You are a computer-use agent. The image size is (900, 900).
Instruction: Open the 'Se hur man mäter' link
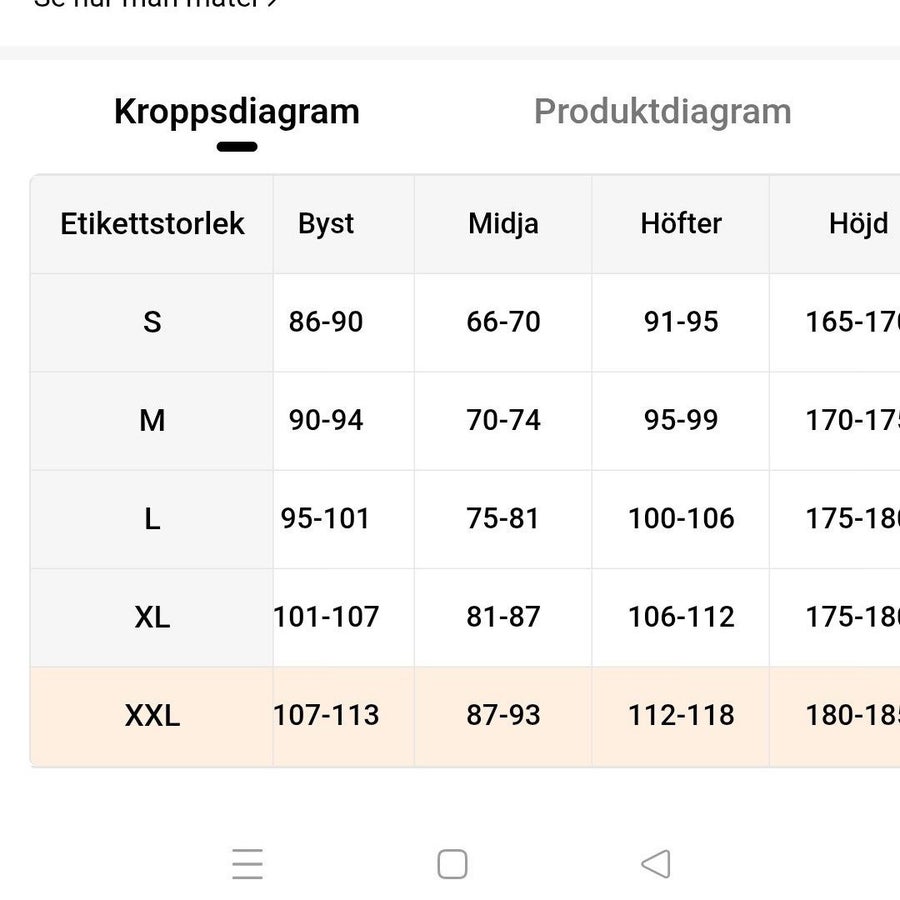click(x=156, y=3)
